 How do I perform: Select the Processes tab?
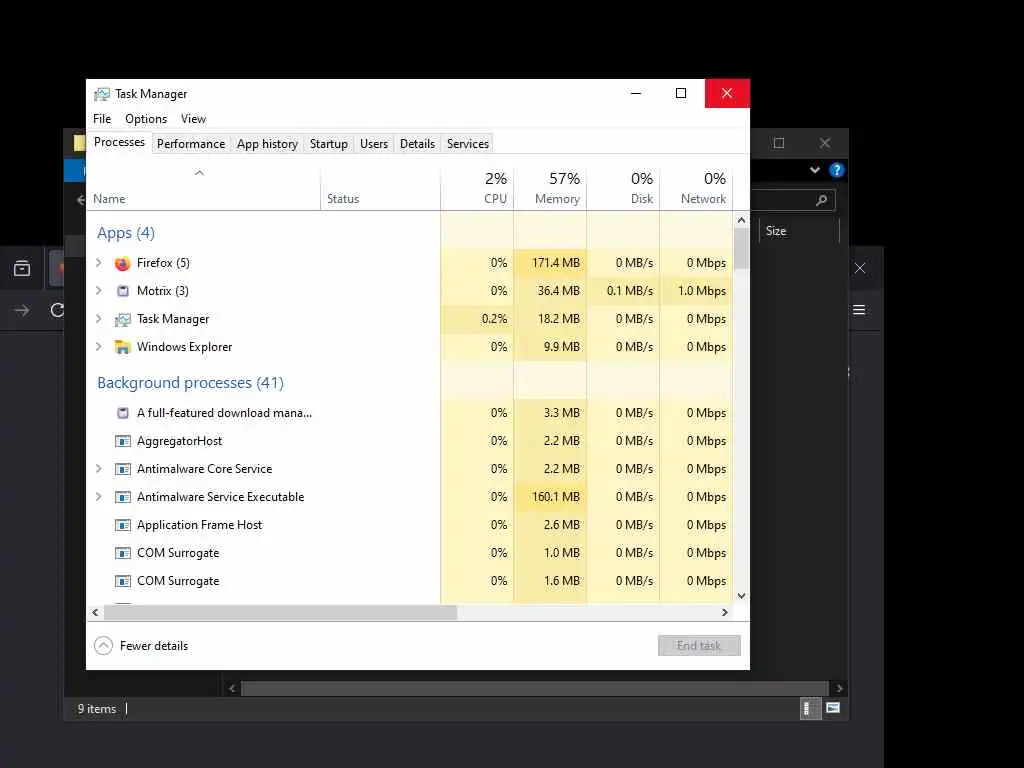pyautogui.click(x=120, y=142)
